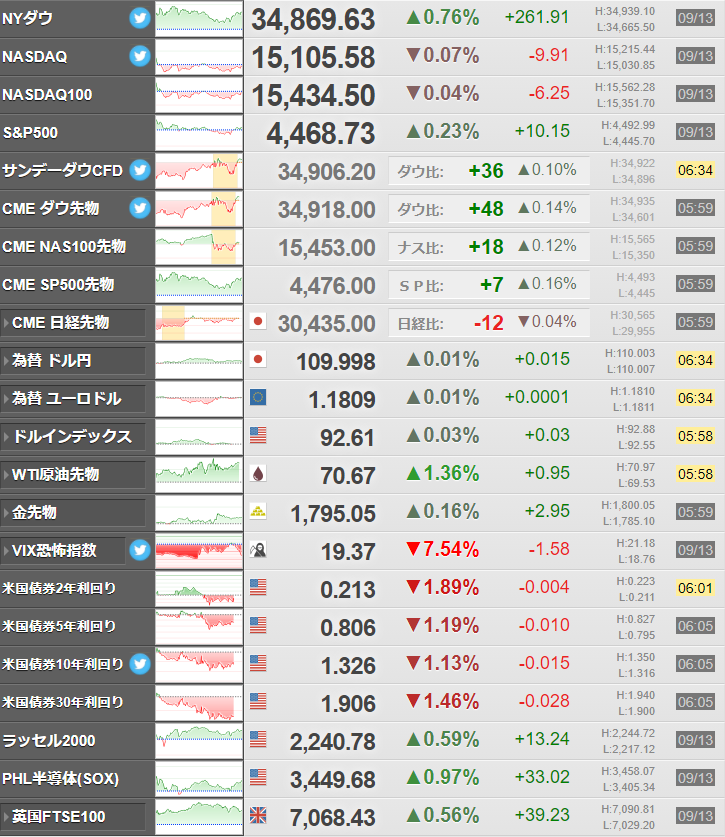
Task: Click the NASDAQ100 high/low H:15,562.28
Action: (625, 87)
